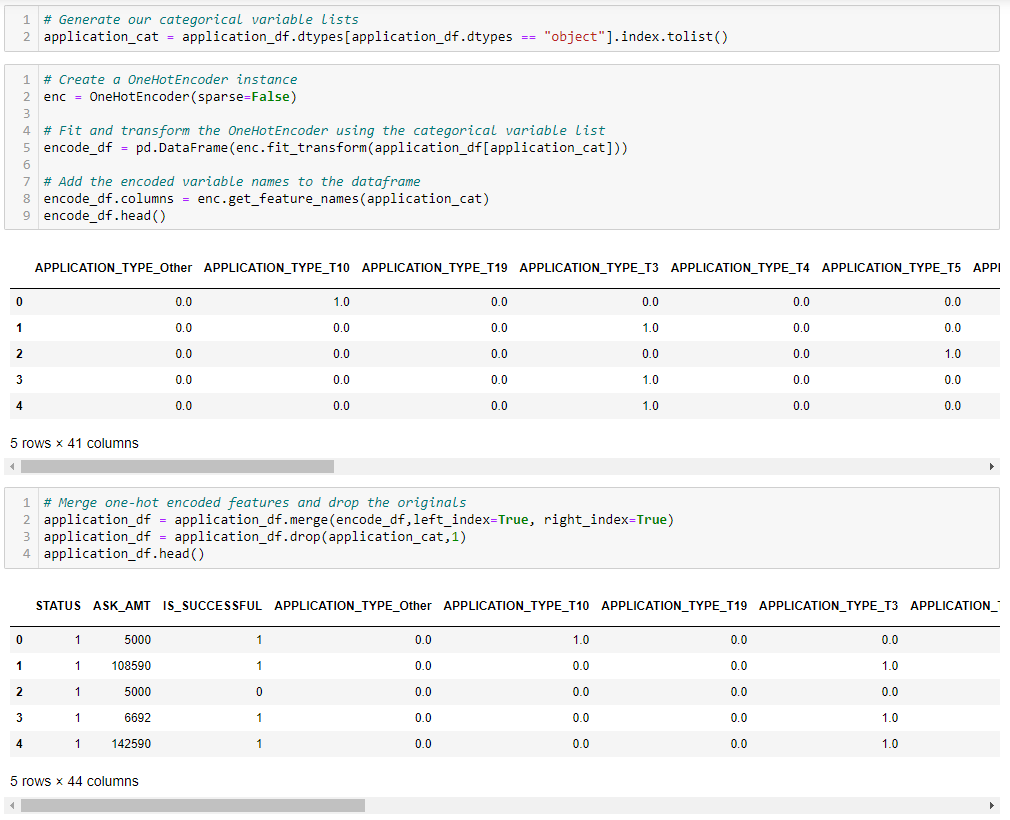Screen dimensions: 1010x820
Task: Click the OneHotEncoder(sparse=False) code line
Action: point(170,97)
